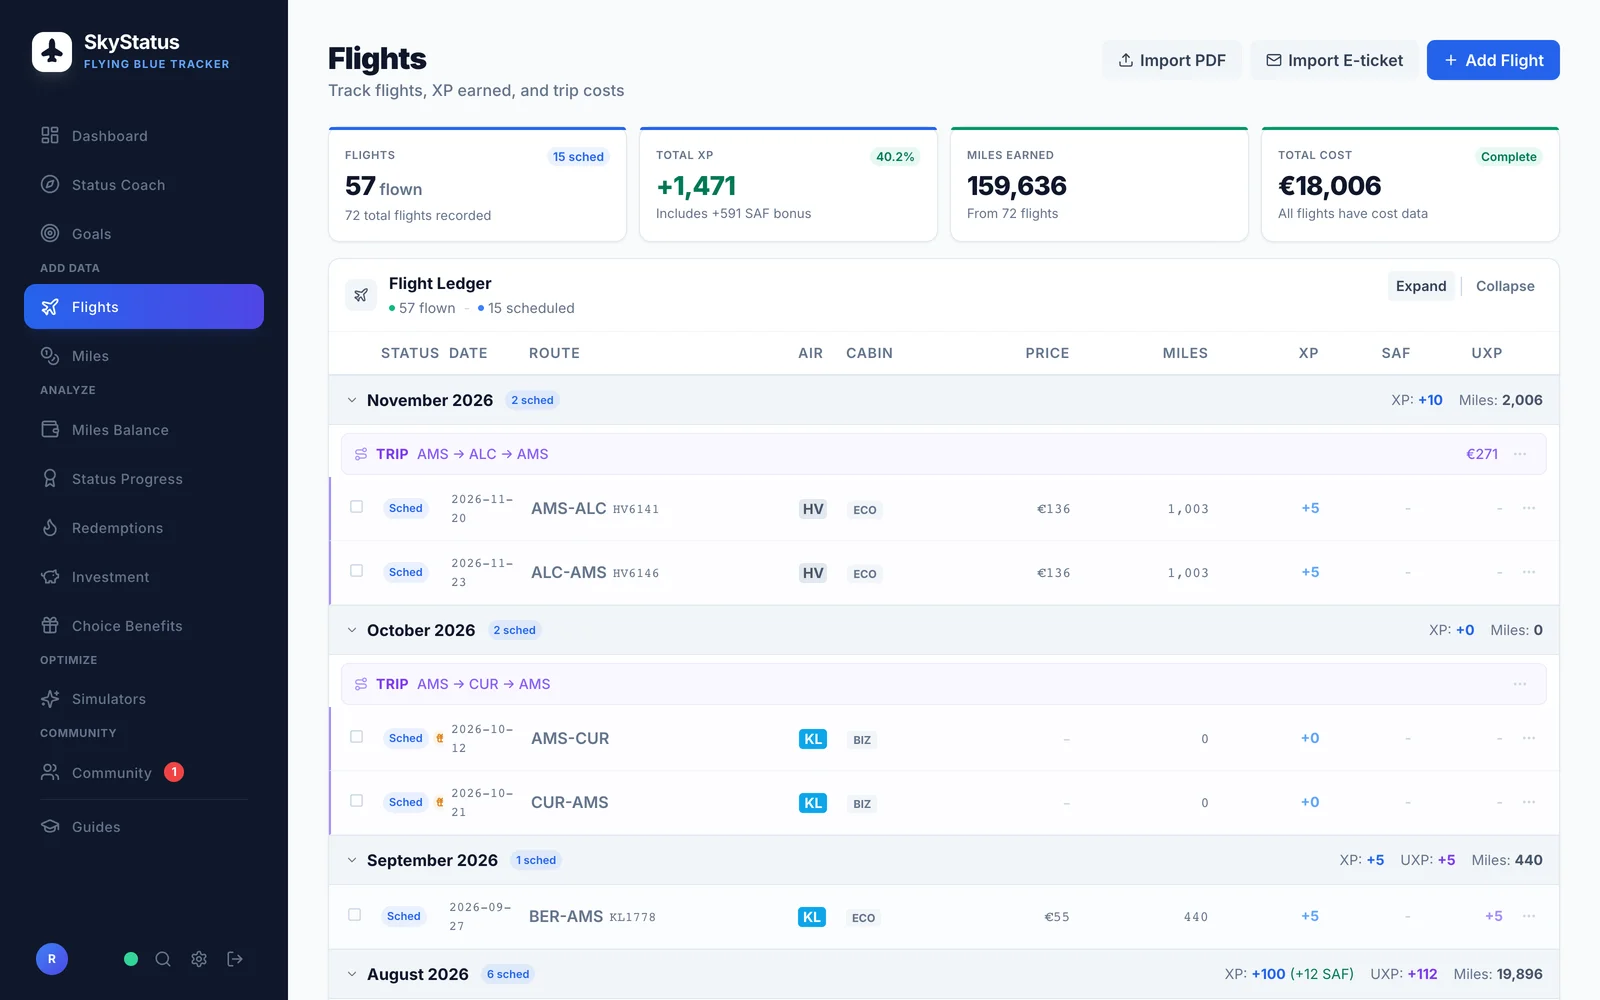This screenshot has height=1000, width=1600.
Task: Click the Community people icon
Action: 50,772
